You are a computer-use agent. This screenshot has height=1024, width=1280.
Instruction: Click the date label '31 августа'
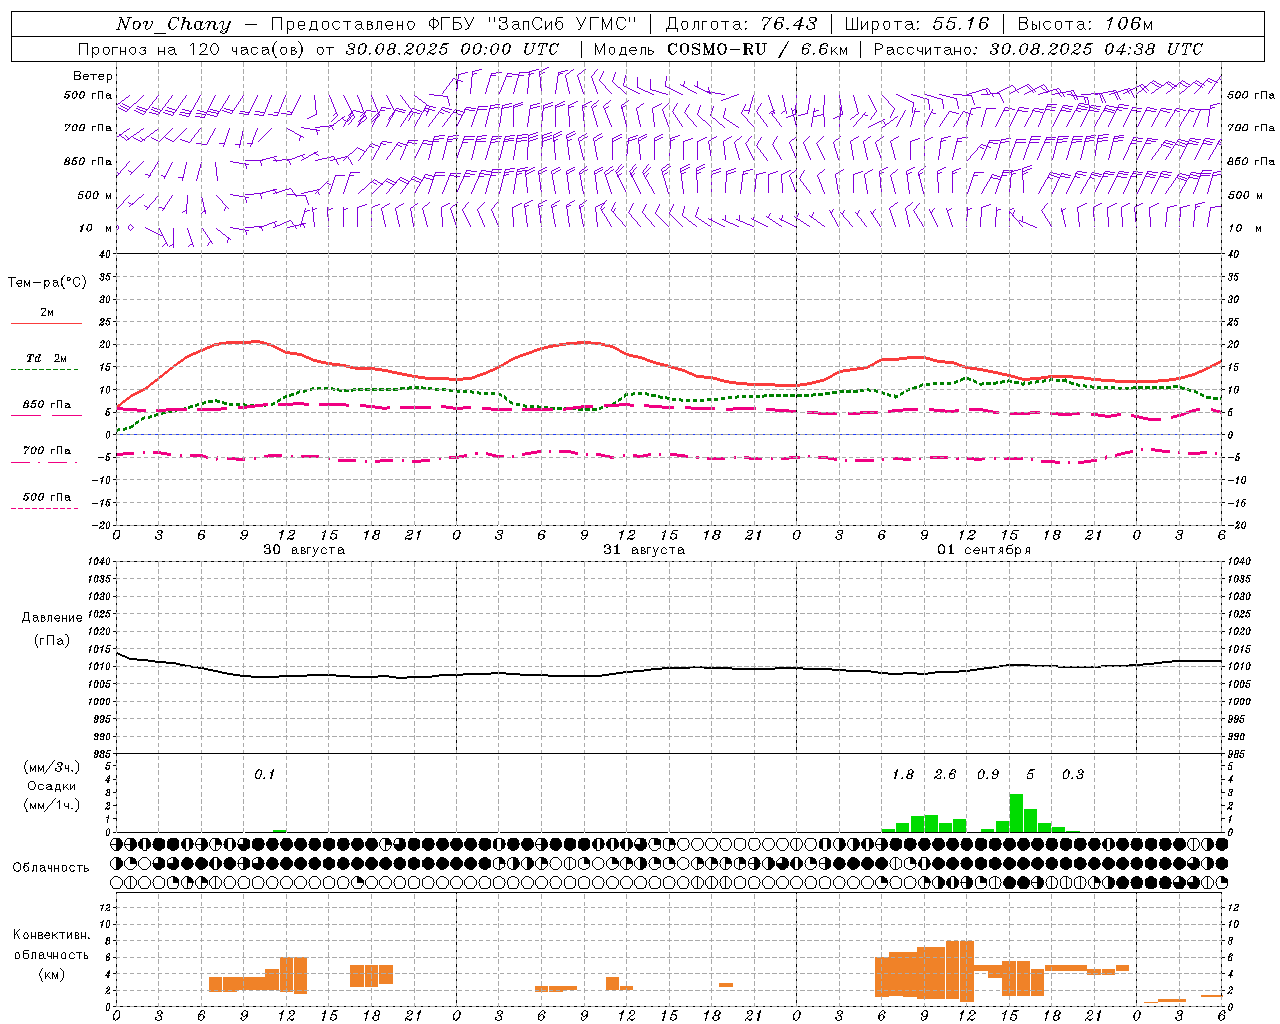coord(644,550)
